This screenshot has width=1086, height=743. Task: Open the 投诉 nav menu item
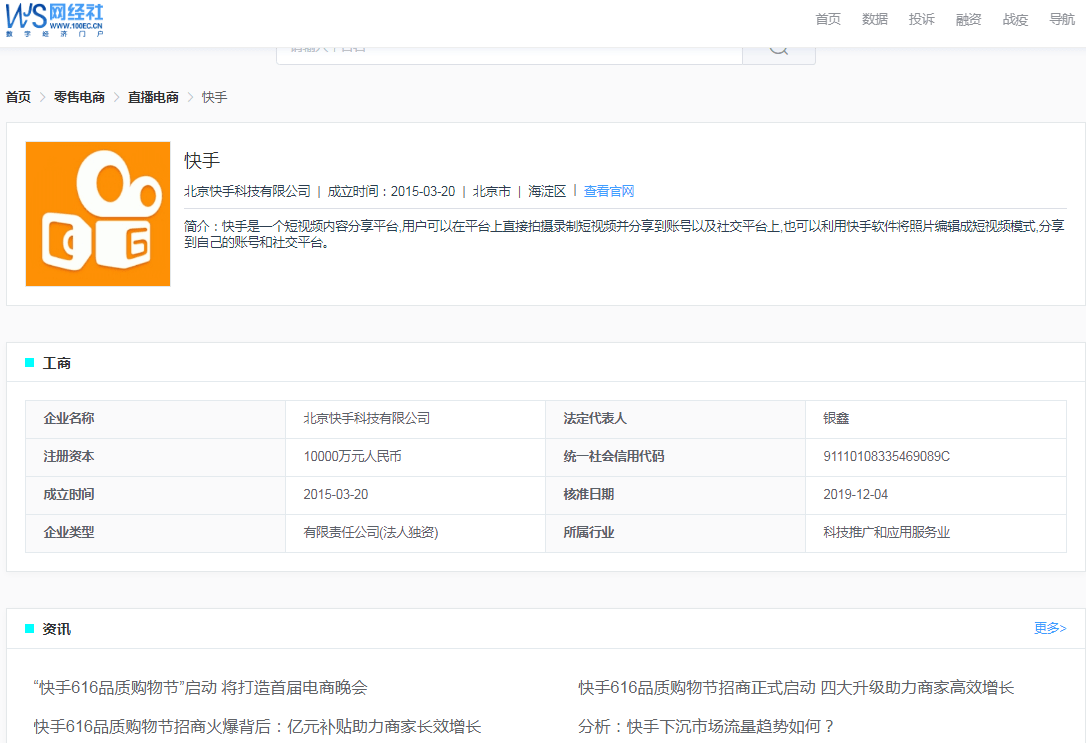(x=921, y=19)
